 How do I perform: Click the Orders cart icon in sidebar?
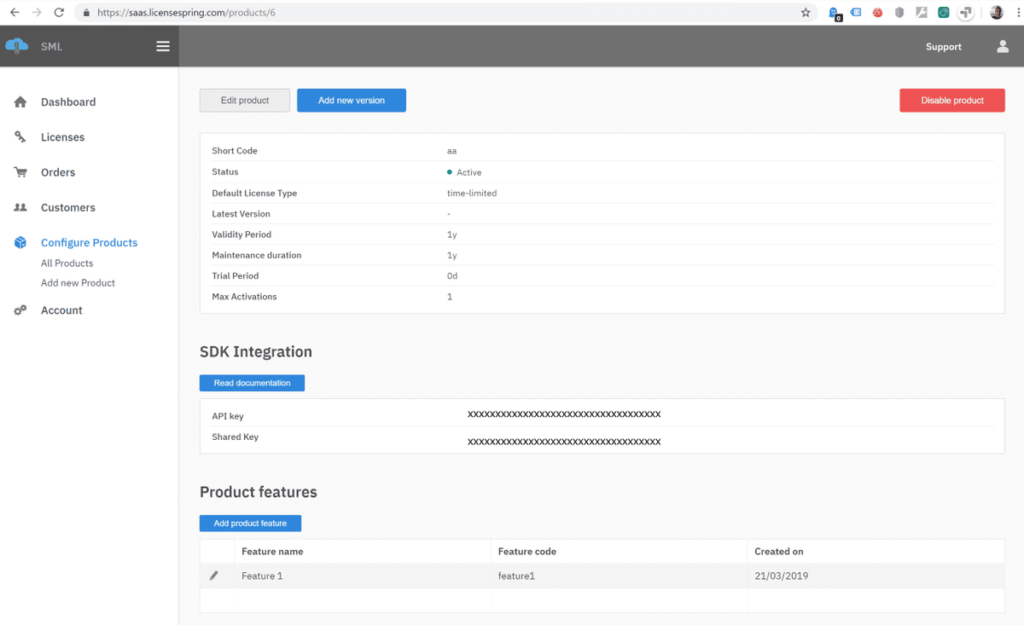20,172
